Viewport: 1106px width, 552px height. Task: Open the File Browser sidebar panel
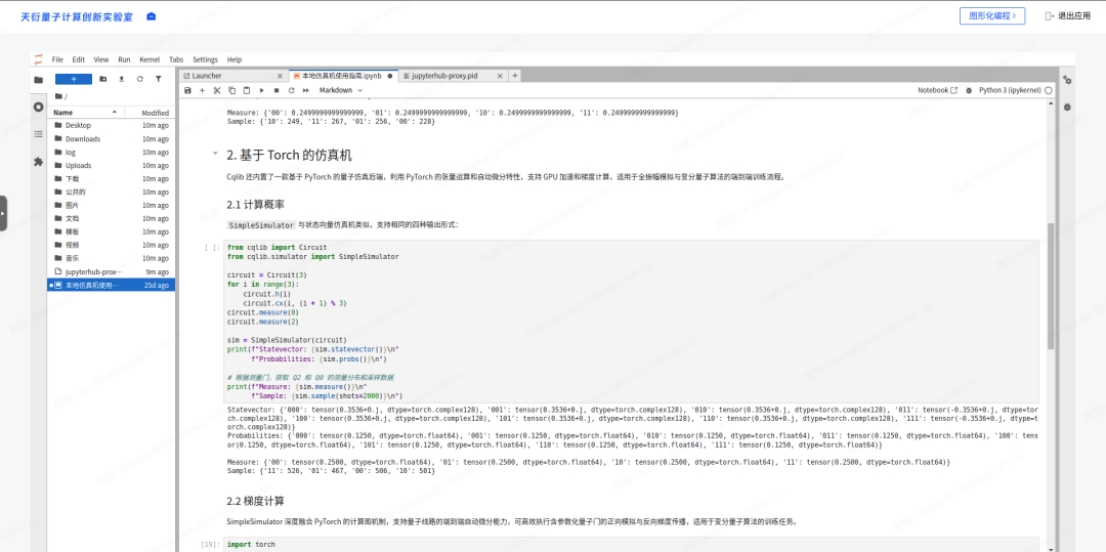pos(38,80)
